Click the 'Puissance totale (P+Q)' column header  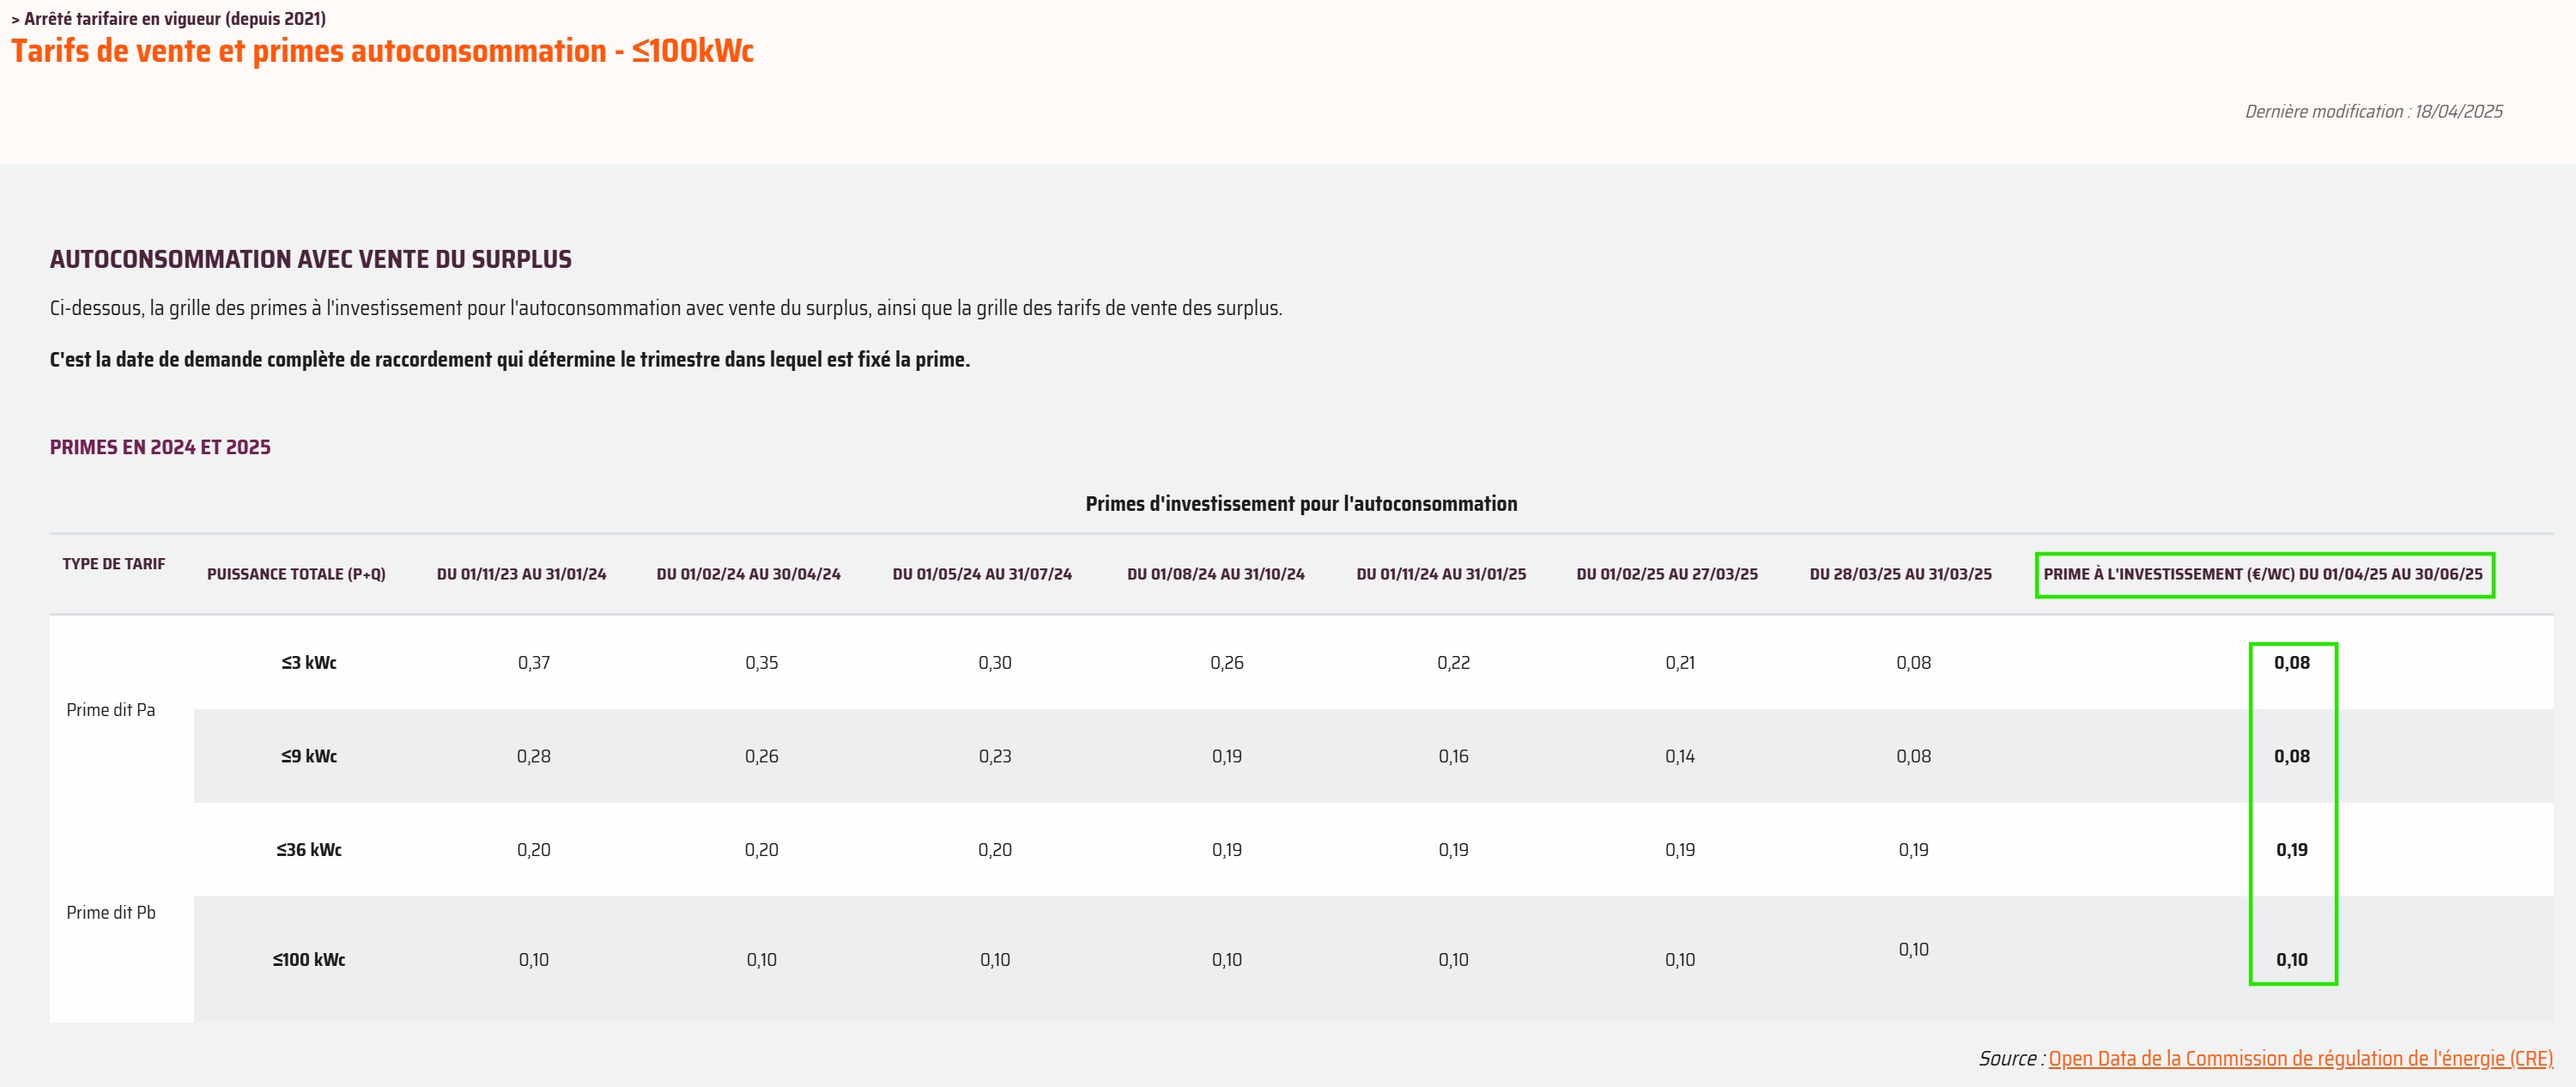click(296, 574)
